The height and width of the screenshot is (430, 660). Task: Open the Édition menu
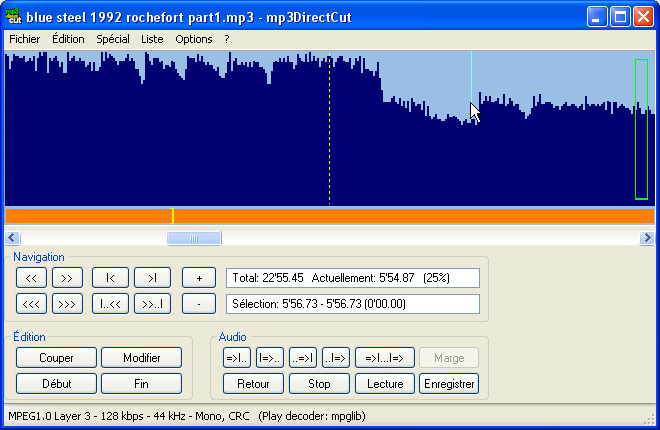click(68, 39)
